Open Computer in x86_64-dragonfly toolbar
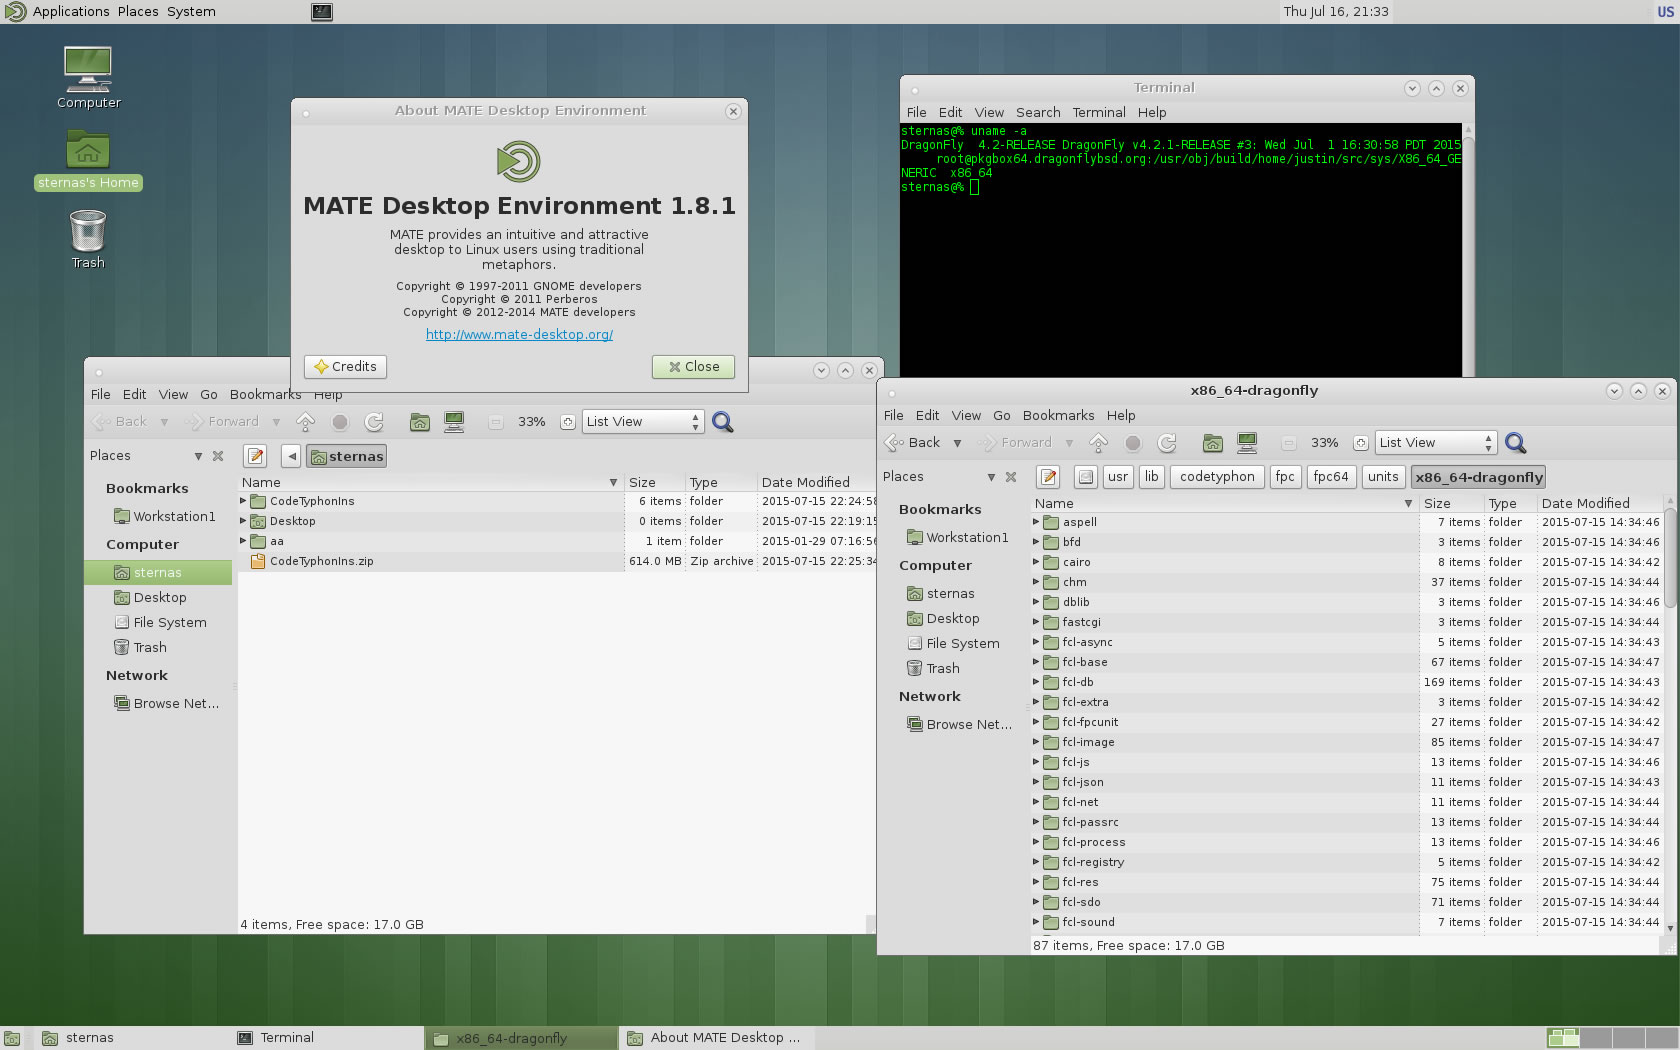The height and width of the screenshot is (1050, 1680). (x=1247, y=443)
